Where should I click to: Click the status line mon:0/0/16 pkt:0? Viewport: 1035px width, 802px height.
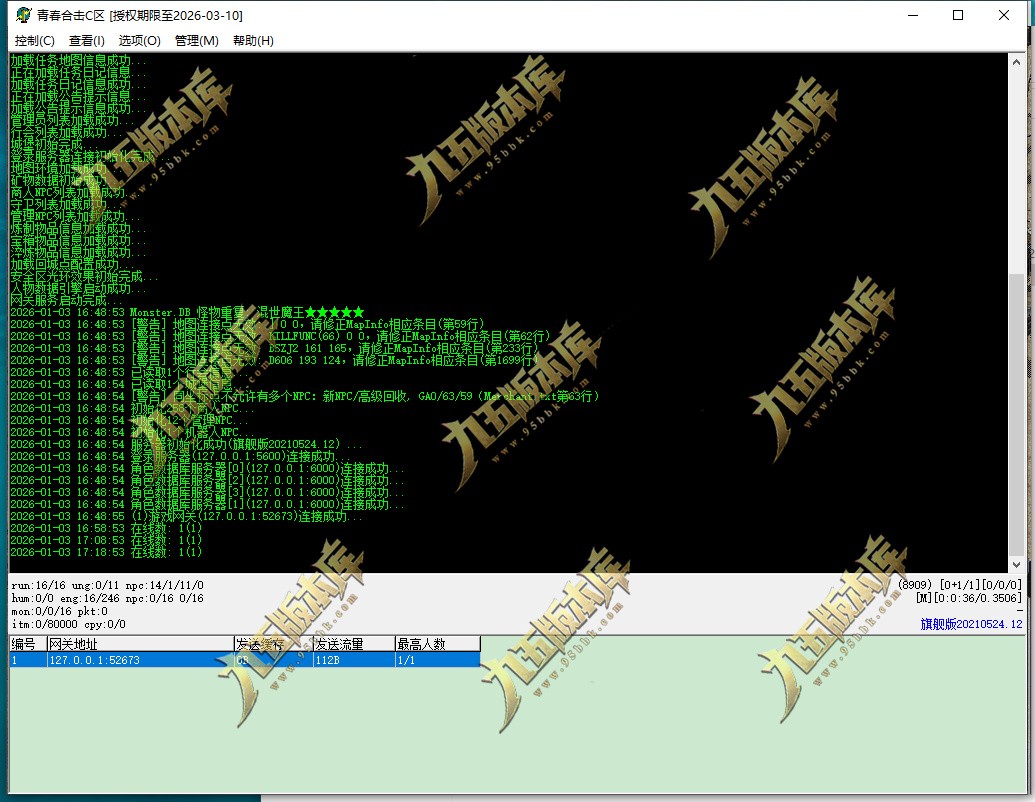coord(59,611)
